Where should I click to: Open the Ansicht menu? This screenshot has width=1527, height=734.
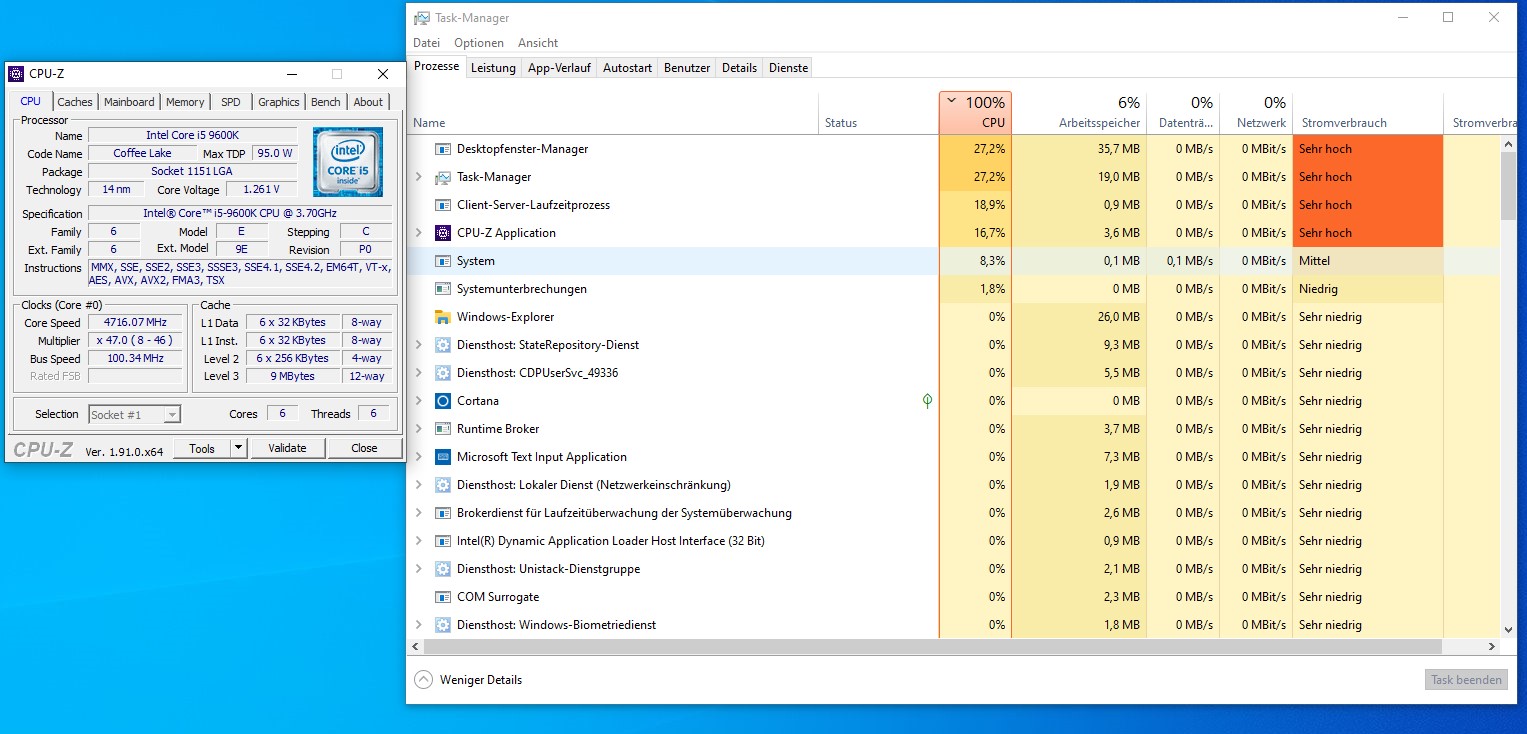click(538, 43)
